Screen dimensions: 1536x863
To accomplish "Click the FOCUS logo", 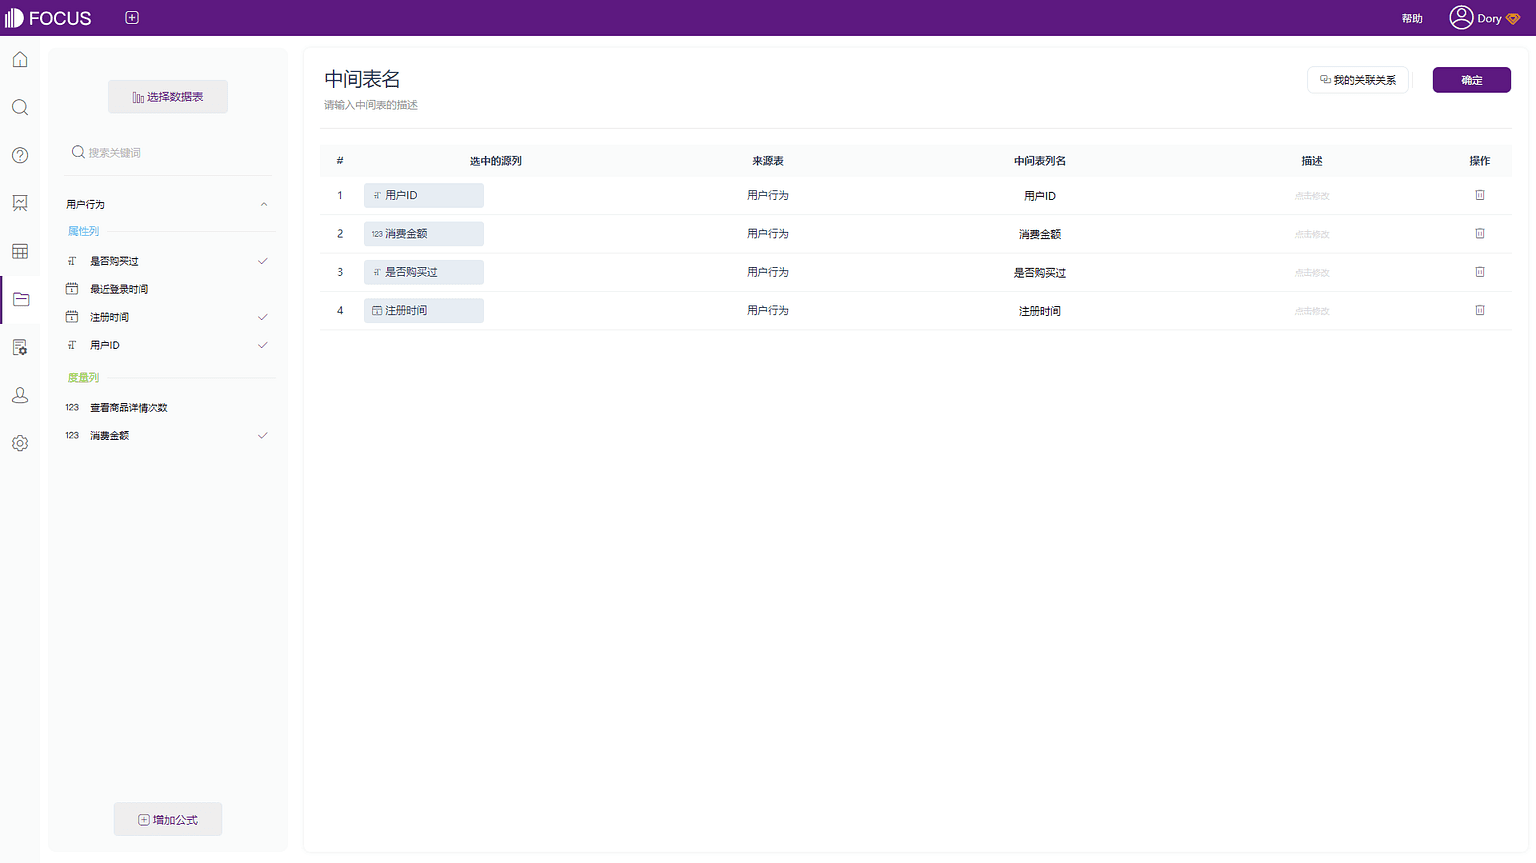I will [x=48, y=18].
